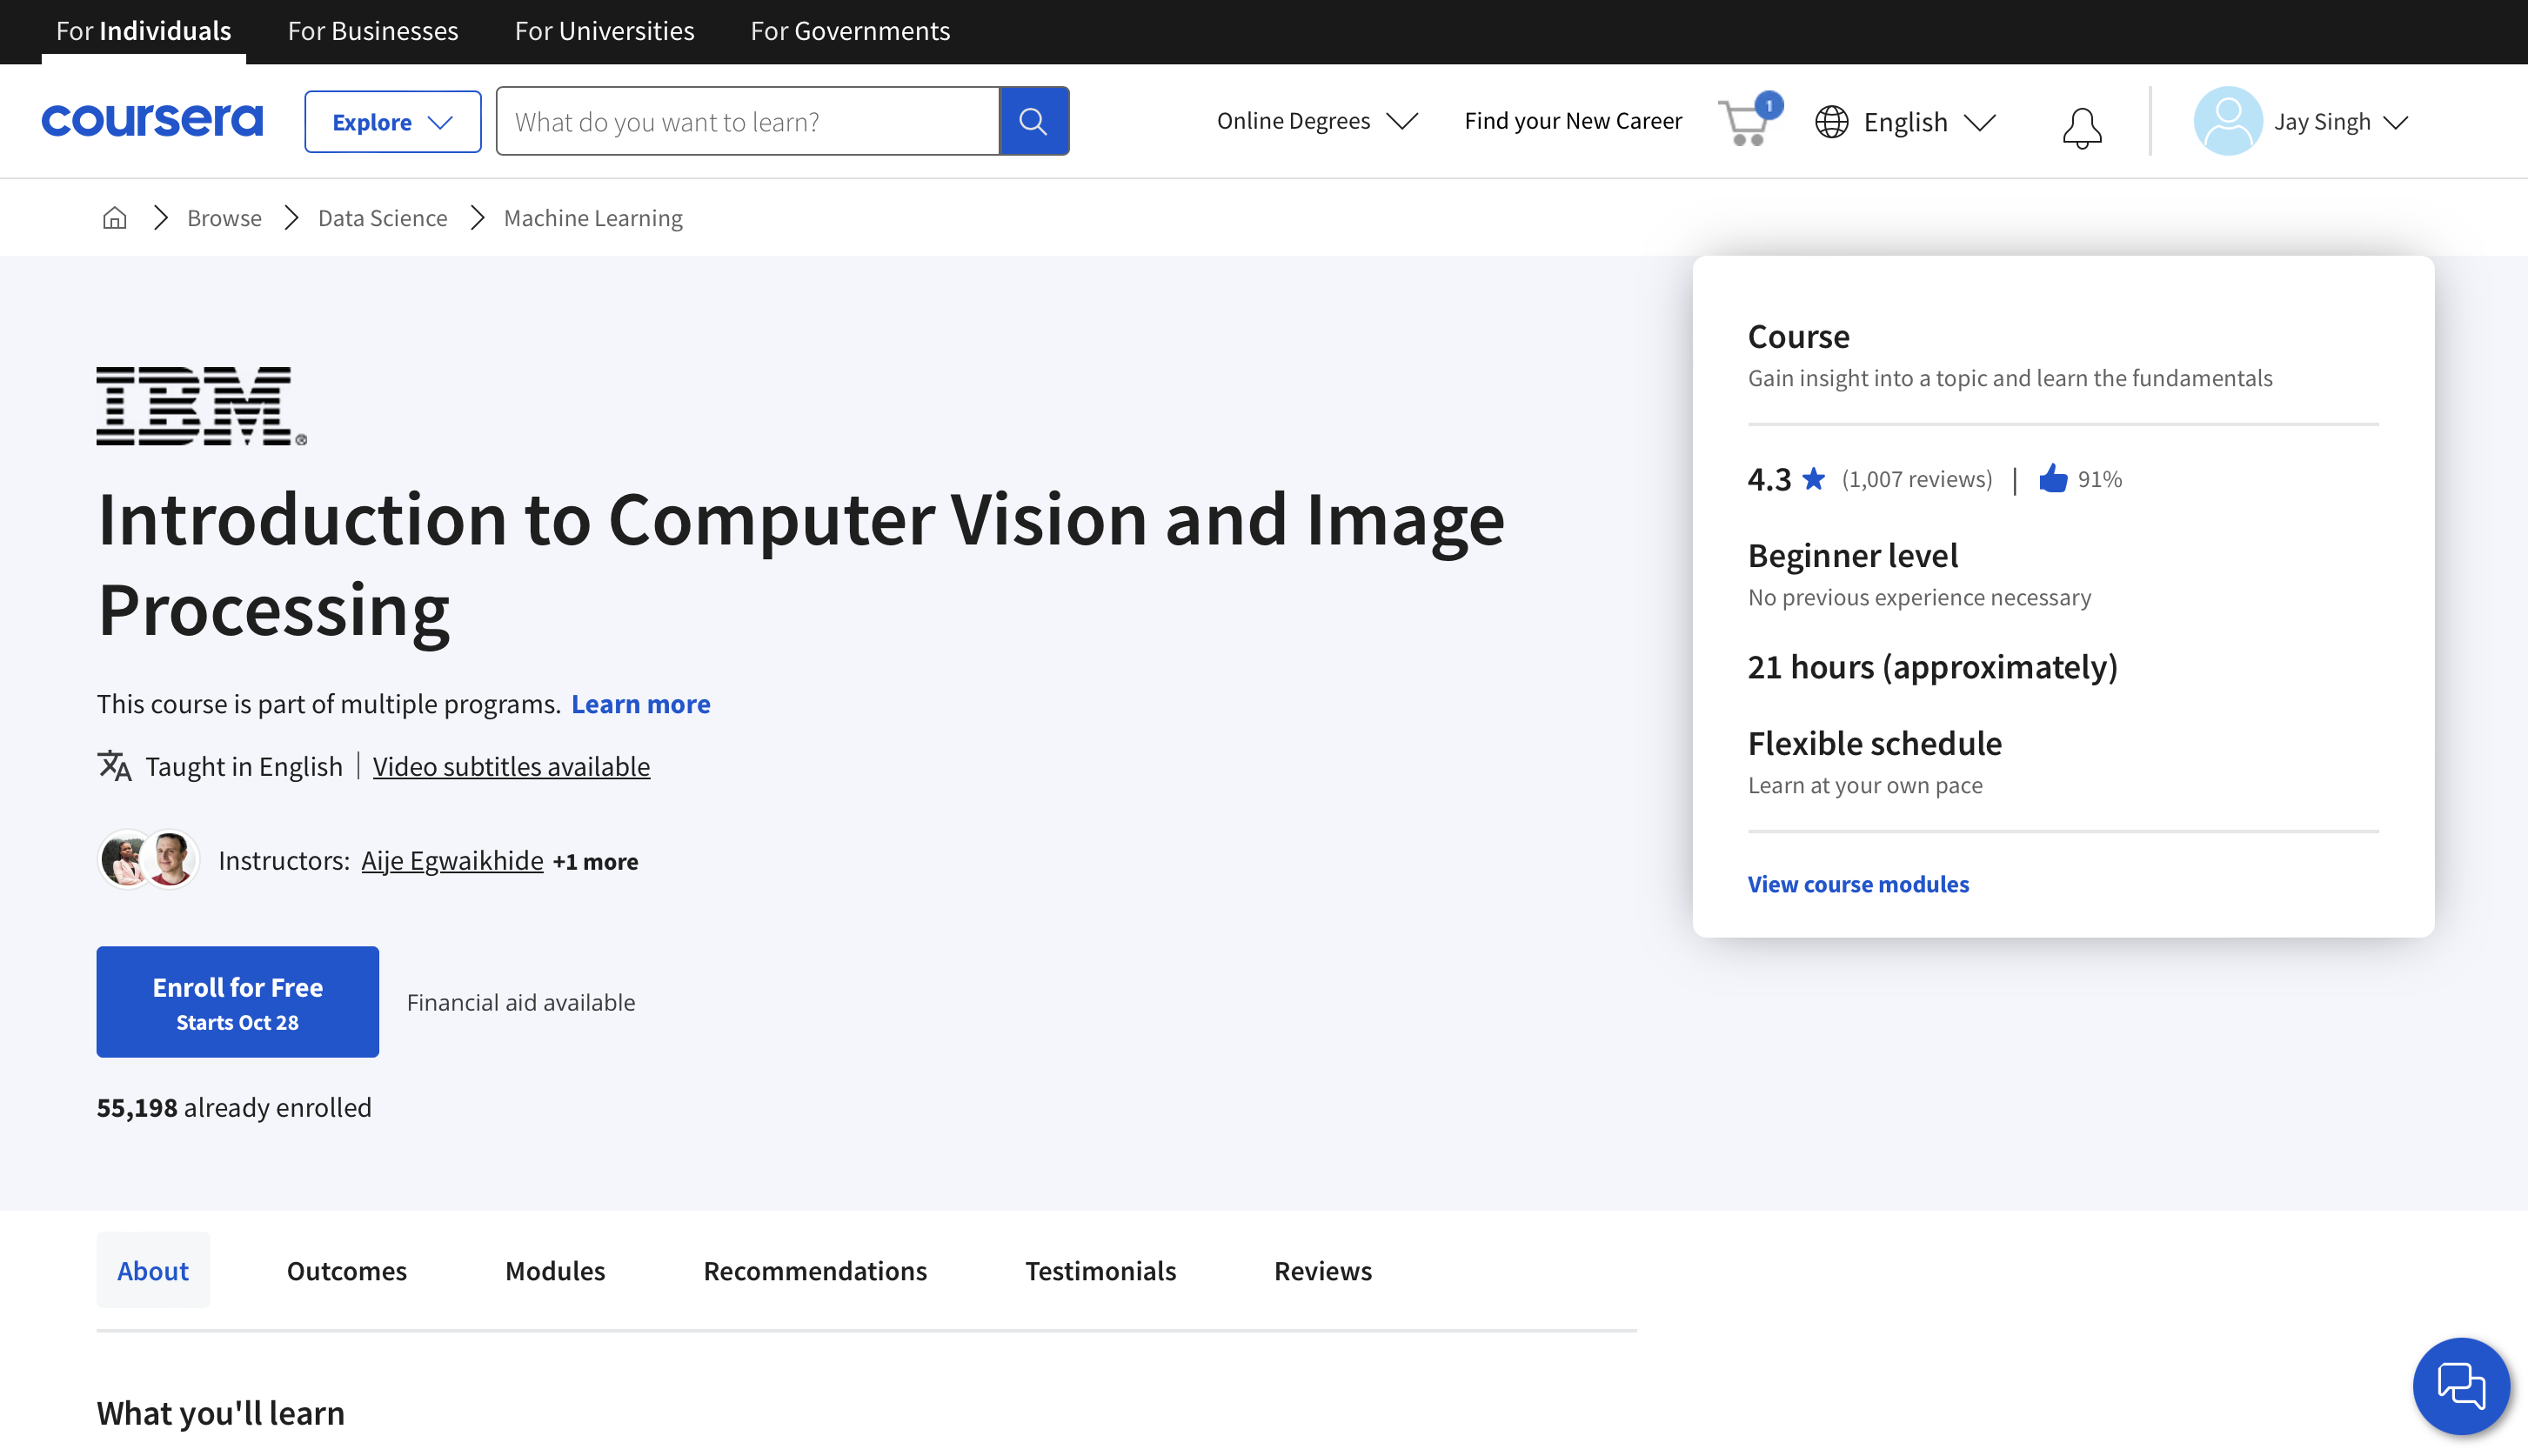
Task: Switch to the Modules tab
Action: click(x=554, y=1269)
